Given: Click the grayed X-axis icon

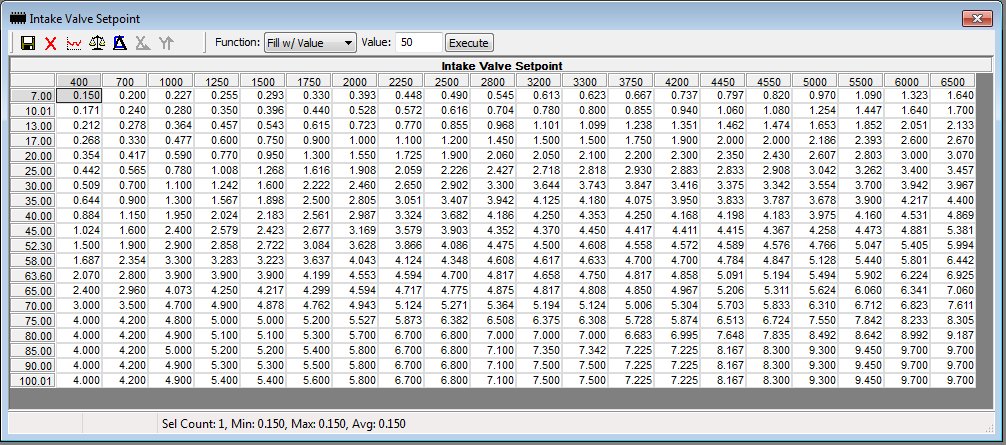Looking at the screenshot, I should (143, 44).
